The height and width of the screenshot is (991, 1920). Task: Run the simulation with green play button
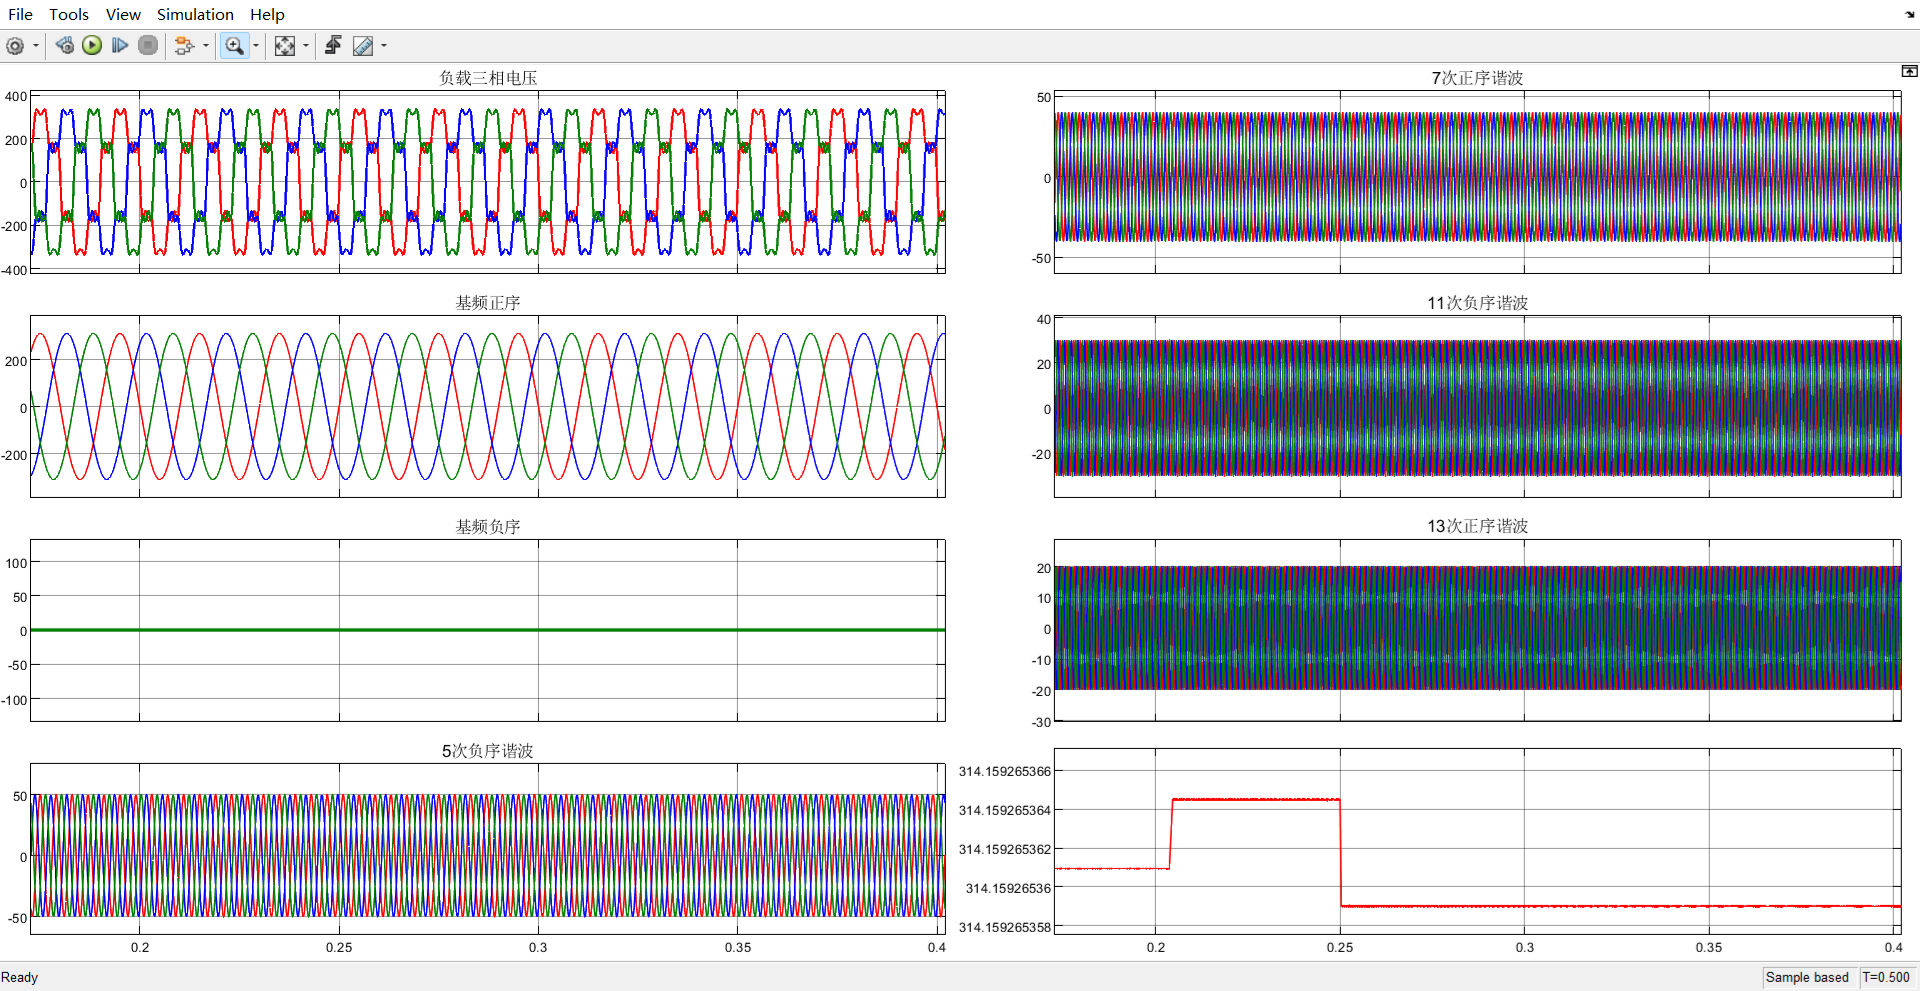point(92,46)
